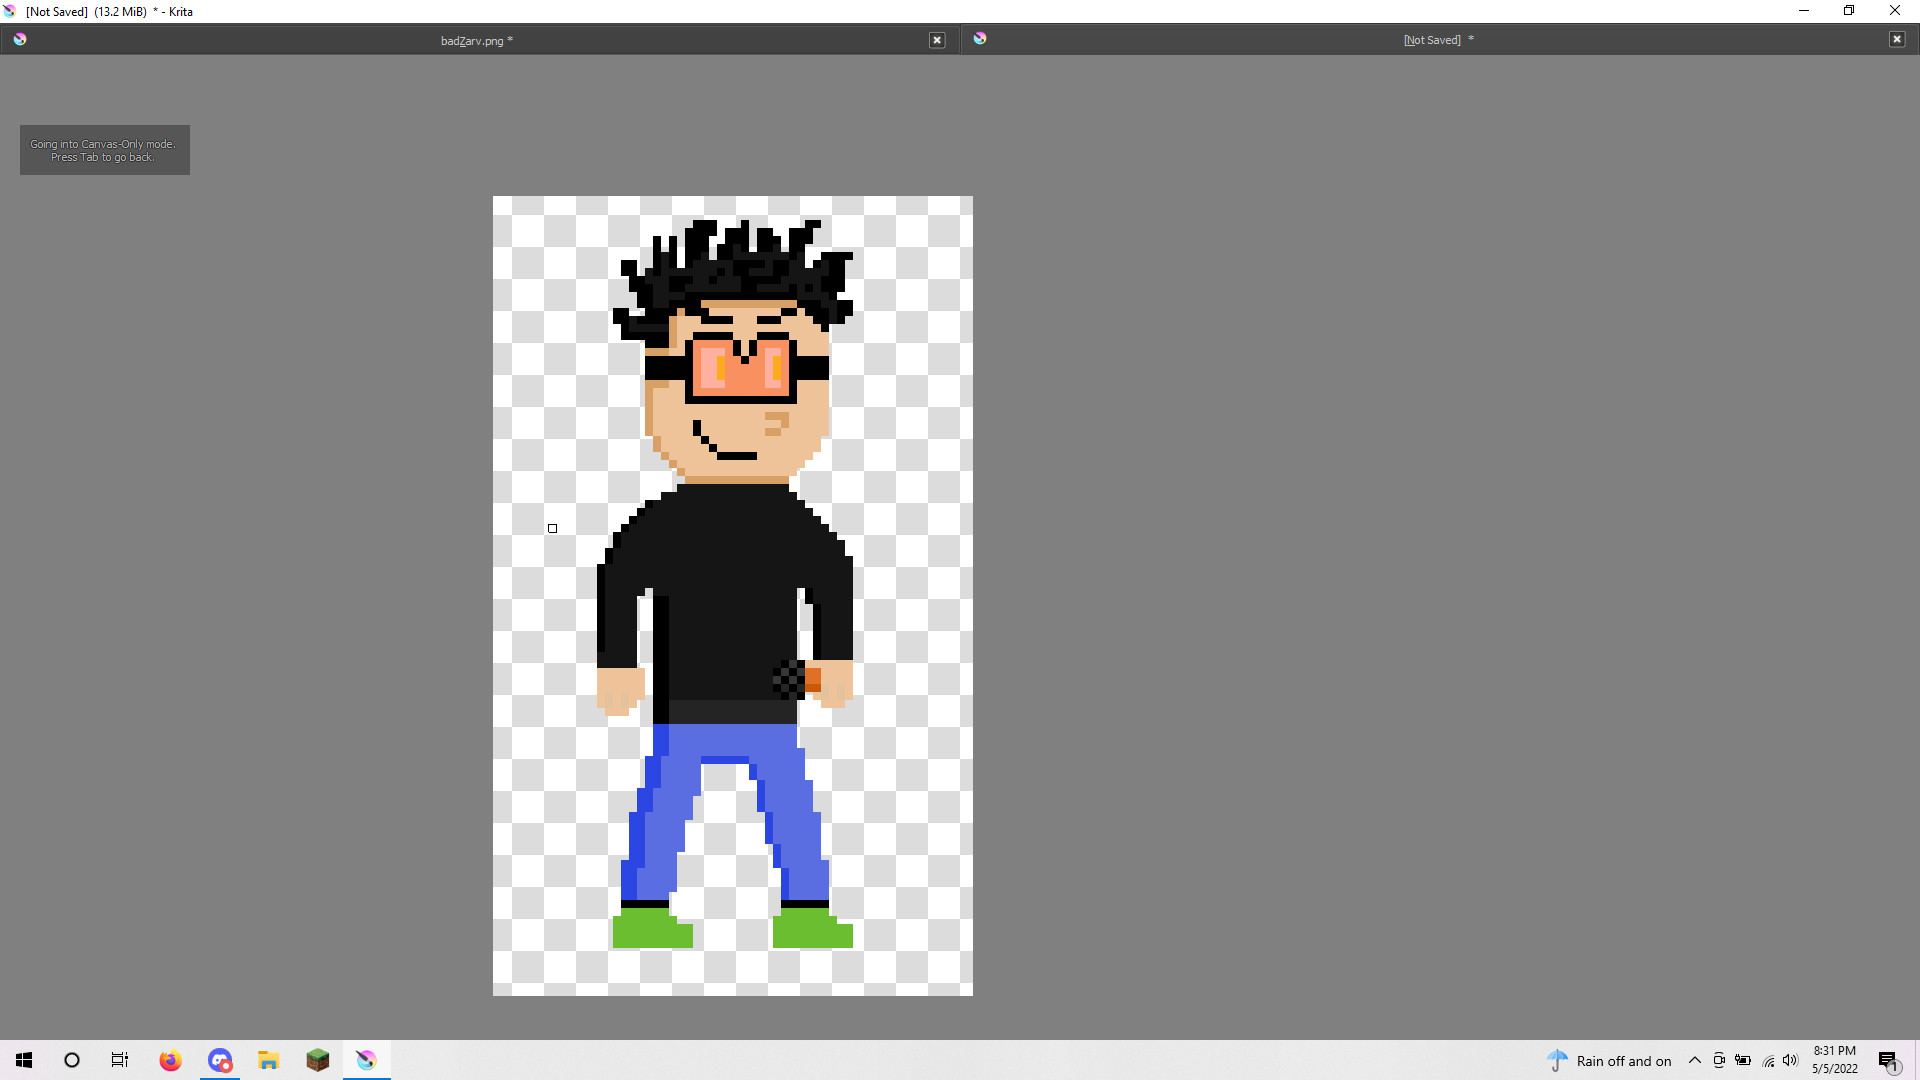The height and width of the screenshot is (1080, 1920).
Task: Open Task View from the taskbar
Action: pos(120,1060)
